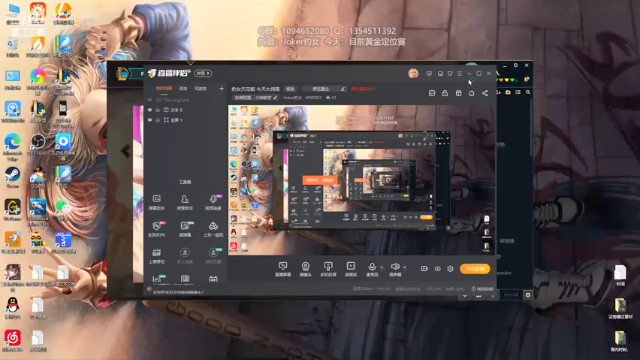Open settings gear beside the start live button
Screen dimensions: 640x360
pos(450,269)
